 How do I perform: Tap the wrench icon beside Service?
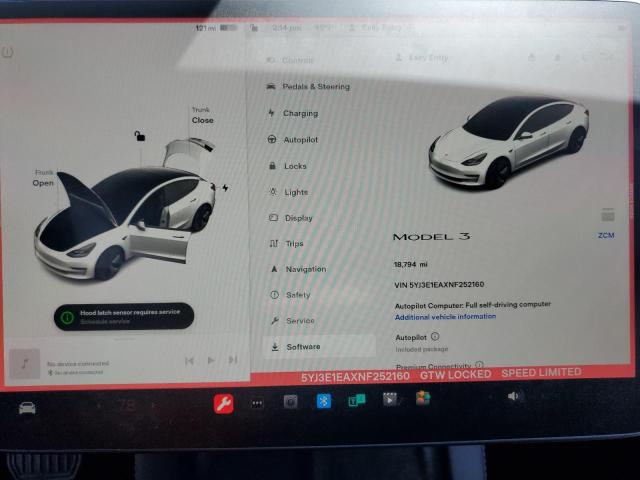pyautogui.click(x=275, y=321)
